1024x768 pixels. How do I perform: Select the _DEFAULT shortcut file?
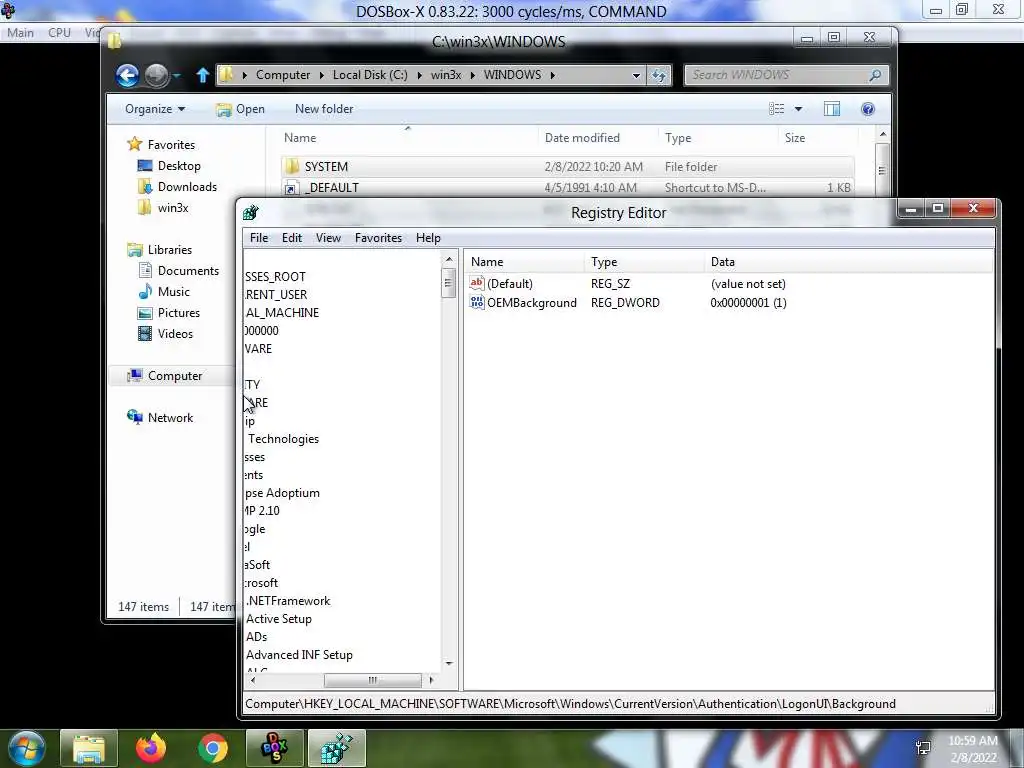coord(567,187)
